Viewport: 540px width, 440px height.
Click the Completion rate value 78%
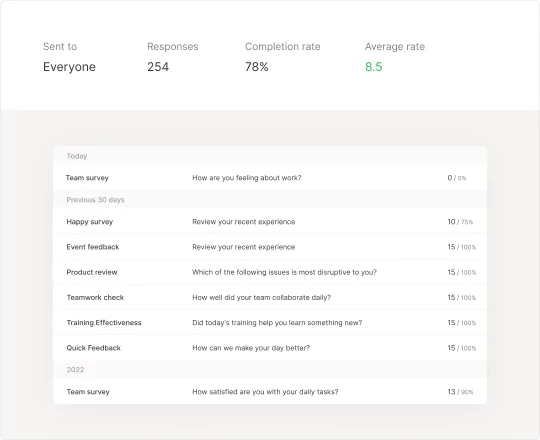click(x=257, y=67)
